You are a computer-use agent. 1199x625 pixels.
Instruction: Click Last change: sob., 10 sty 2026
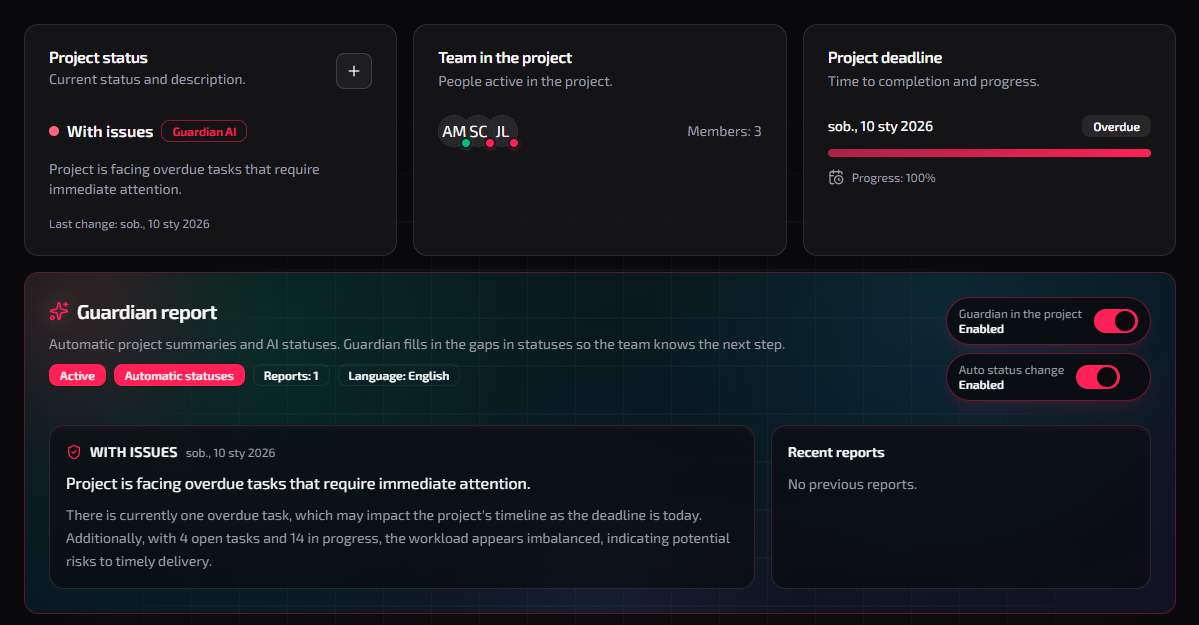(129, 224)
